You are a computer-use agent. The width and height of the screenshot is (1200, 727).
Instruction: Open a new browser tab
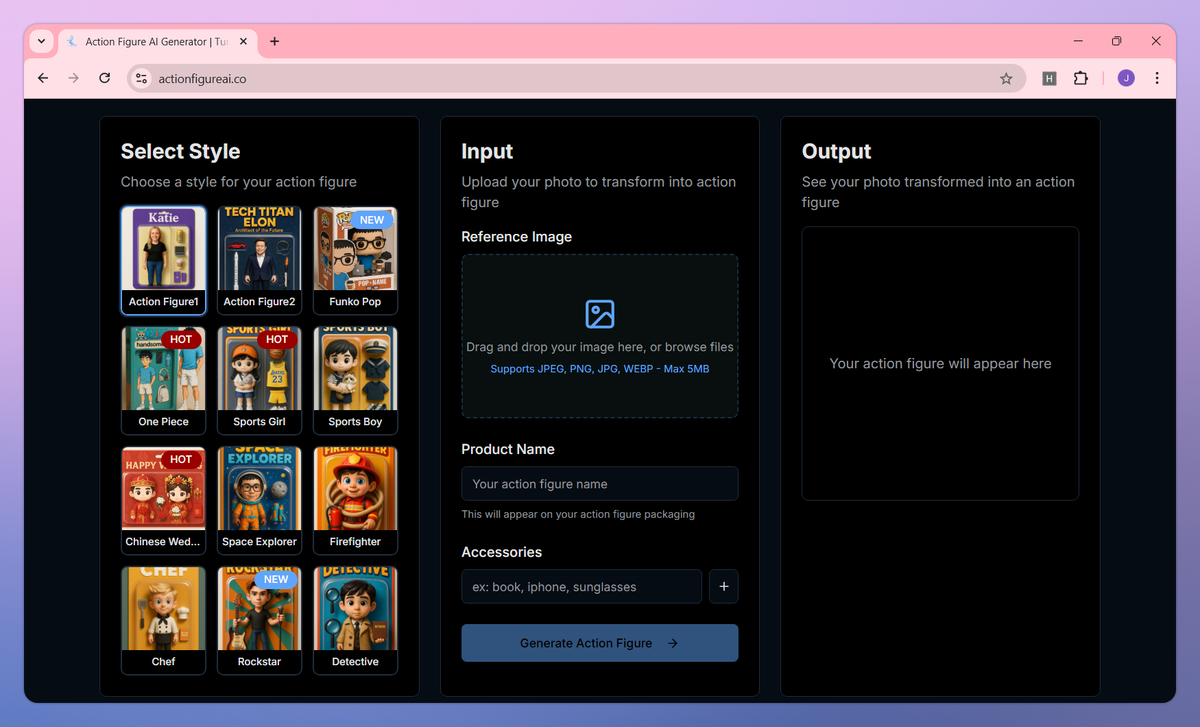(274, 42)
